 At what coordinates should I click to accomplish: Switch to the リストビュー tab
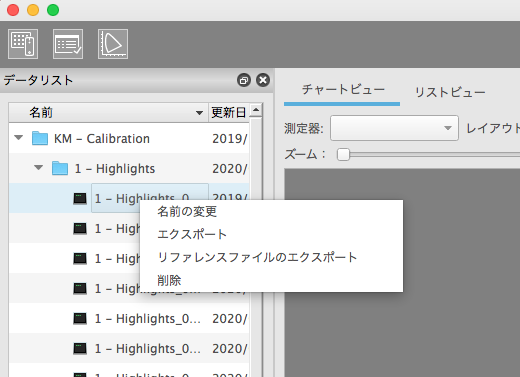click(450, 92)
